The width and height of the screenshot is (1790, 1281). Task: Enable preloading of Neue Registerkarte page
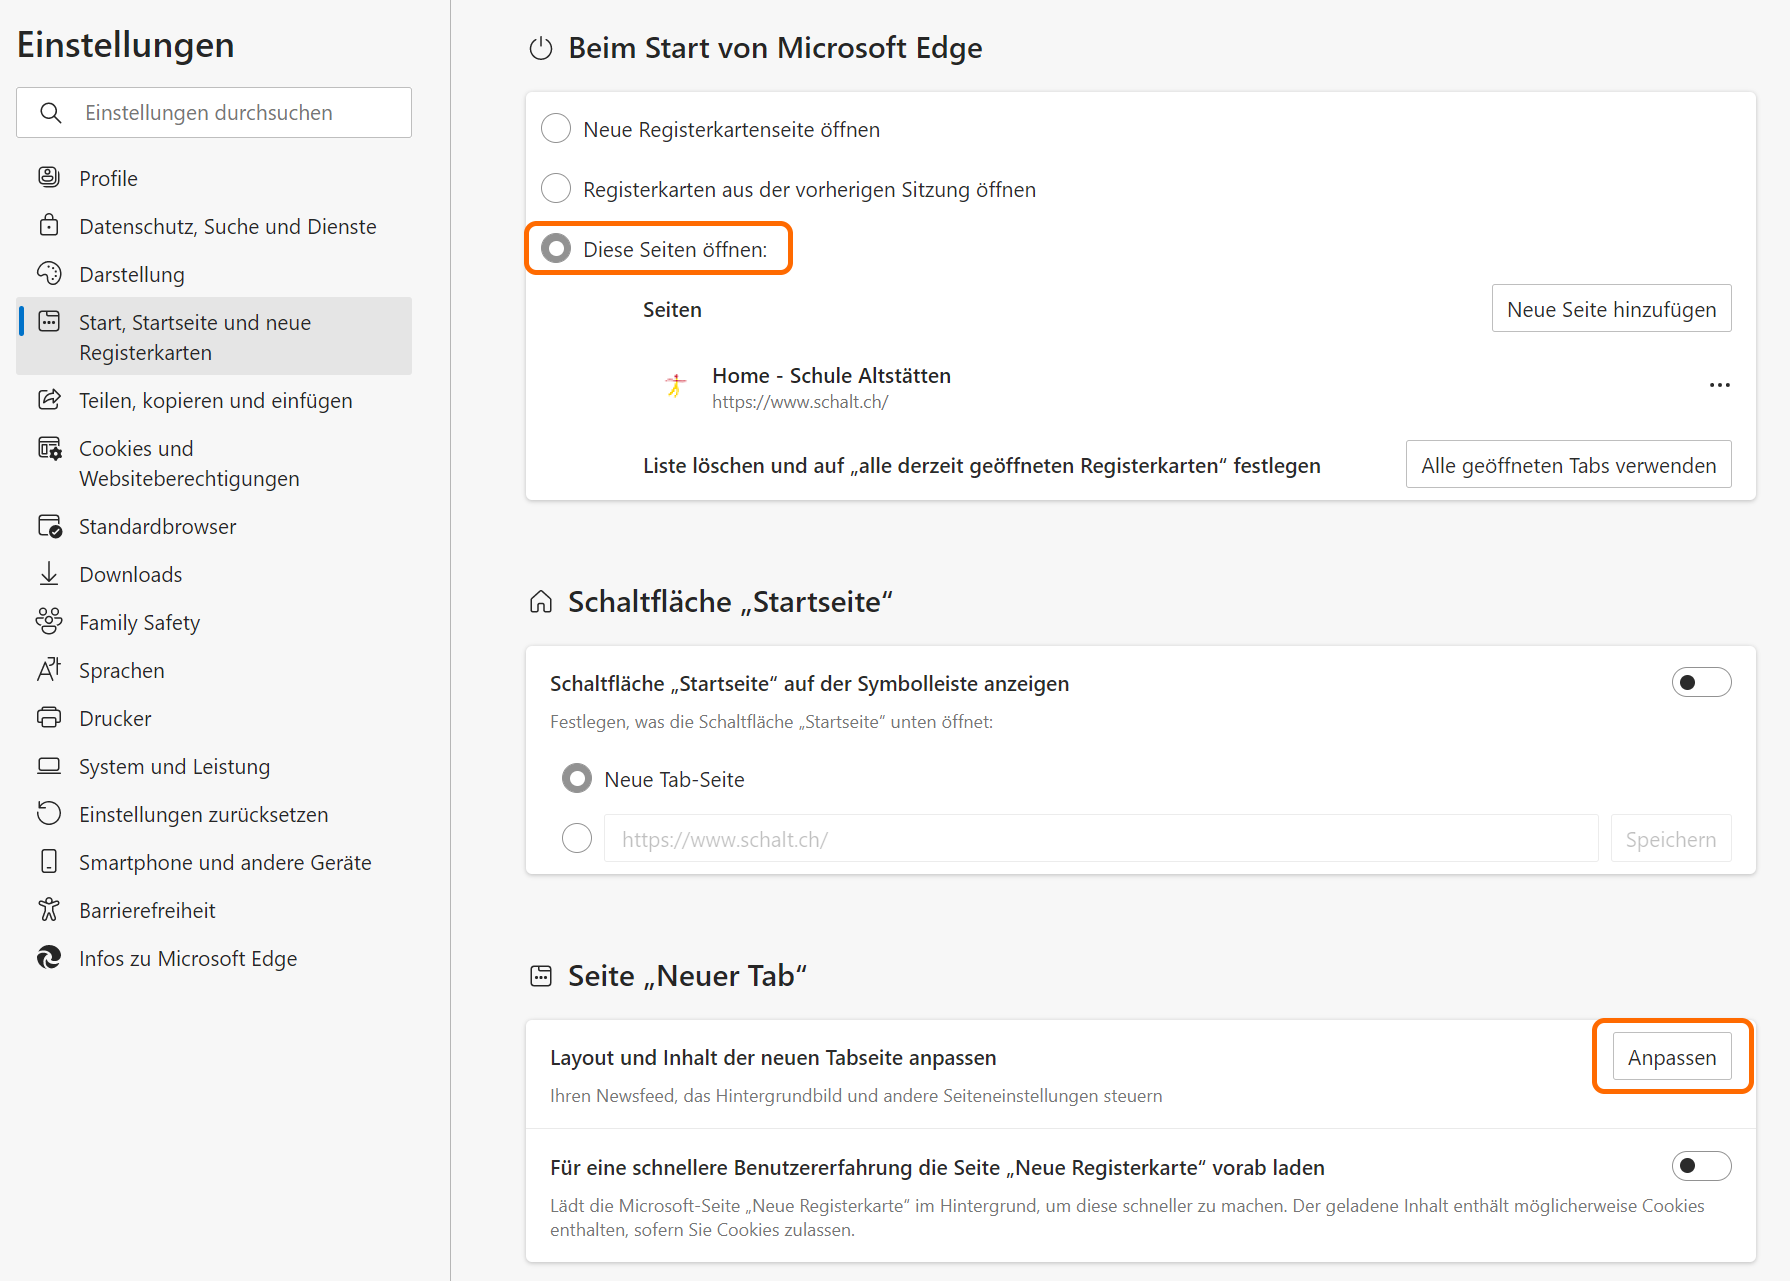click(x=1701, y=1167)
